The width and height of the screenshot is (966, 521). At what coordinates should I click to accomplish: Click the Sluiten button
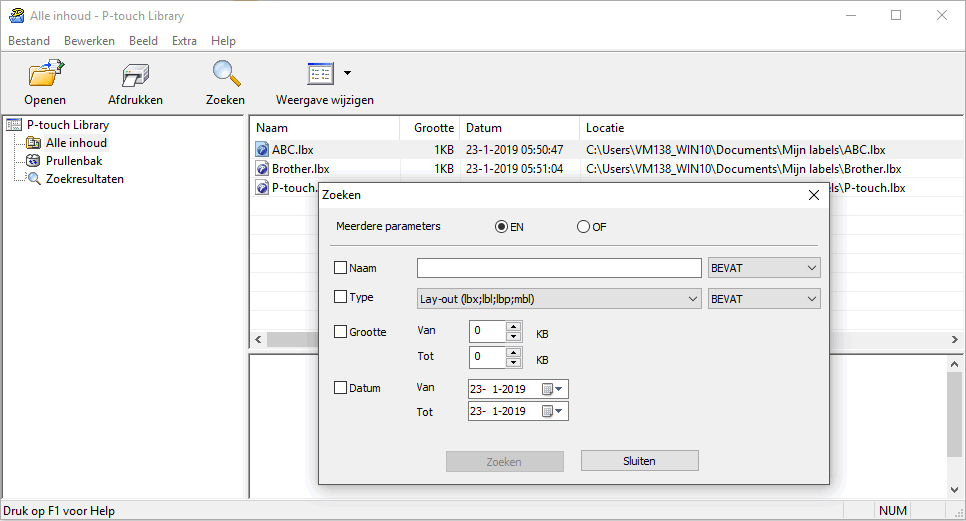click(639, 461)
